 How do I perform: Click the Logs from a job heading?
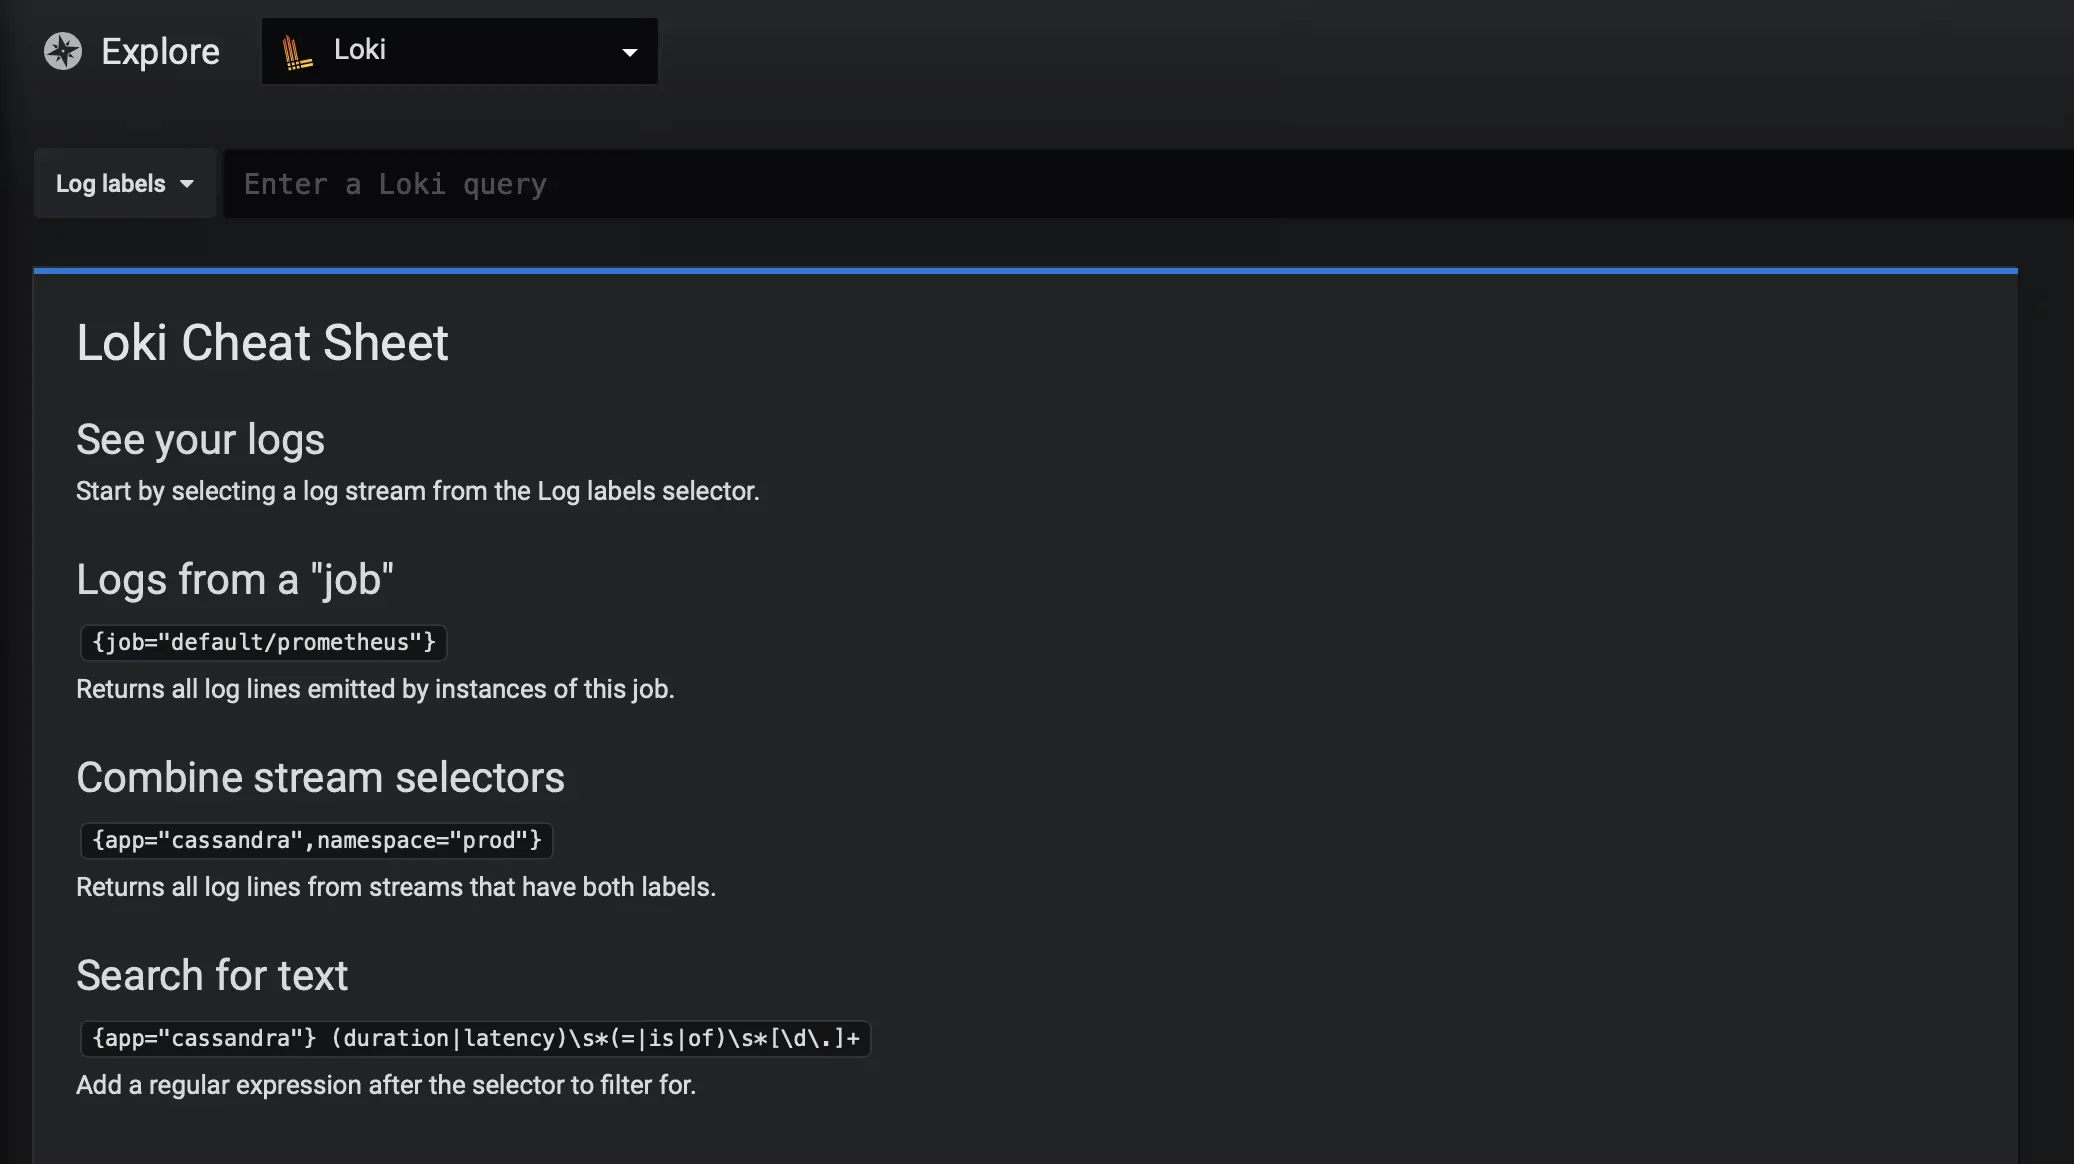click(235, 579)
